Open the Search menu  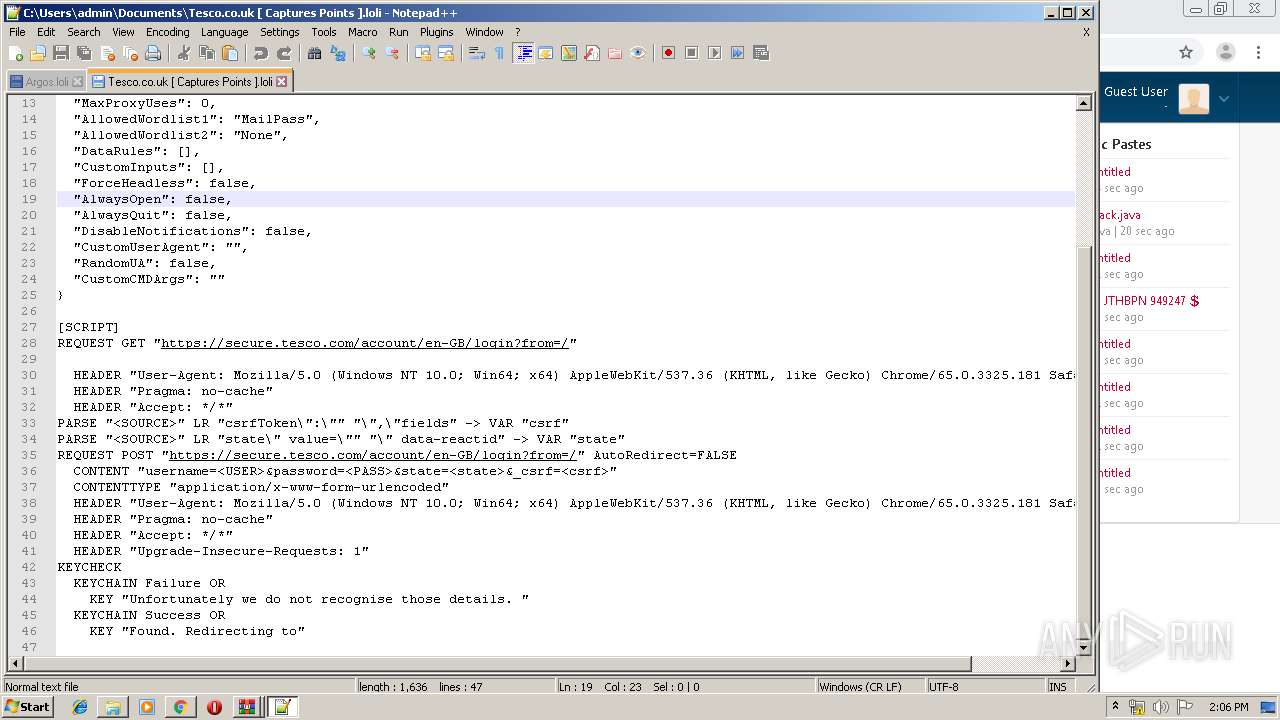click(83, 32)
